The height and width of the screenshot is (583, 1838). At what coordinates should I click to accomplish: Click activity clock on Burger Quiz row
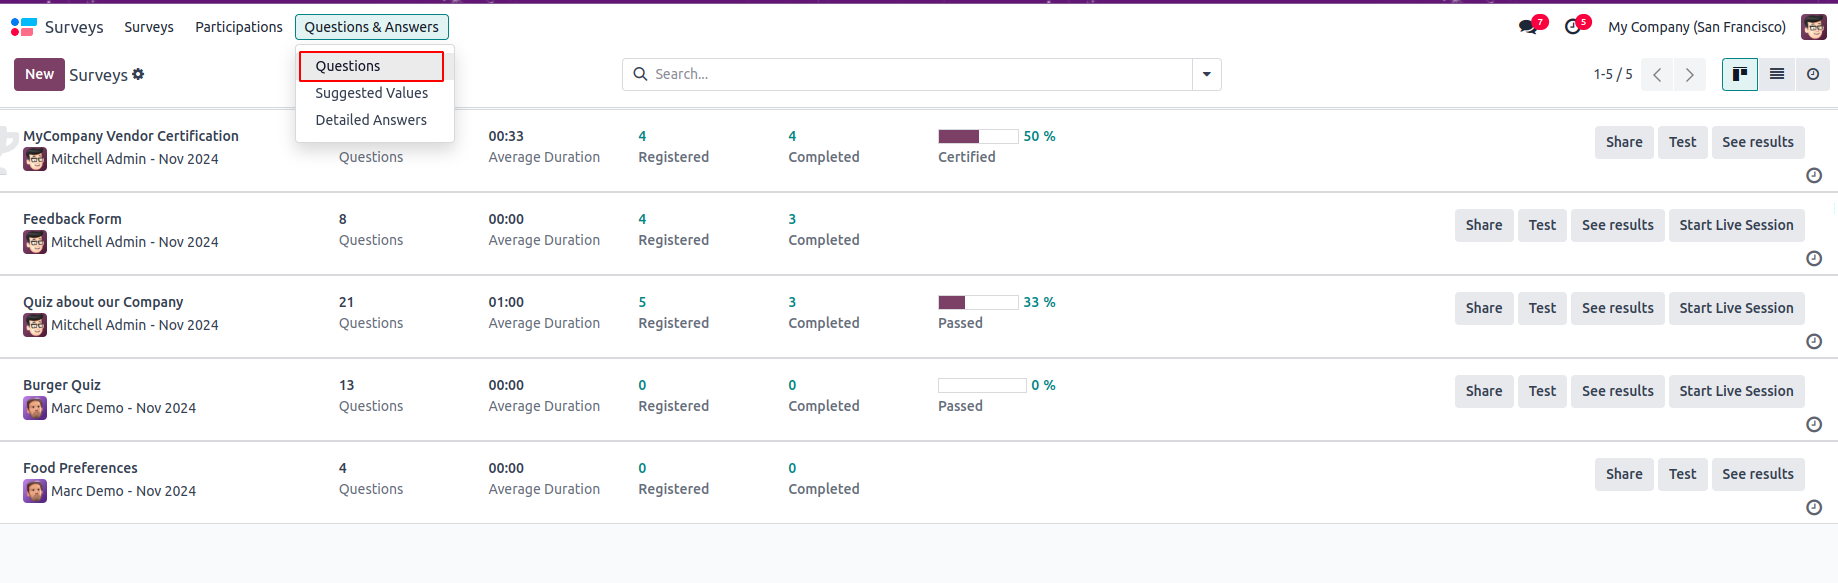pos(1814,424)
